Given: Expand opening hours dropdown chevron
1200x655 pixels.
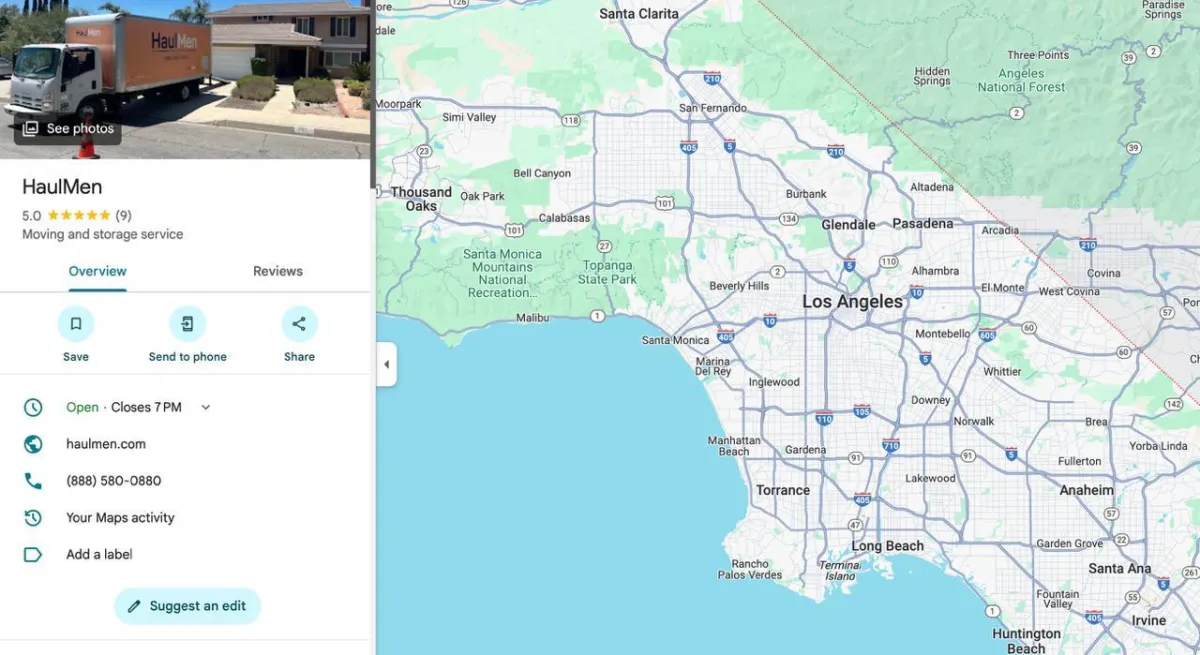Looking at the screenshot, I should (x=206, y=407).
